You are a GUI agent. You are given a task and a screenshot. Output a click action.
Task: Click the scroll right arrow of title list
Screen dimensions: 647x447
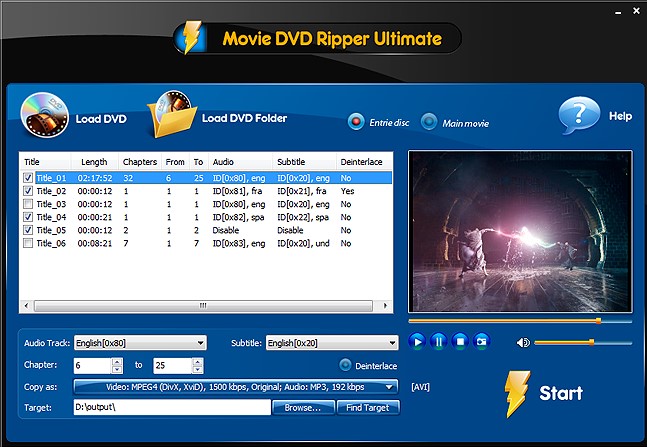(385, 306)
